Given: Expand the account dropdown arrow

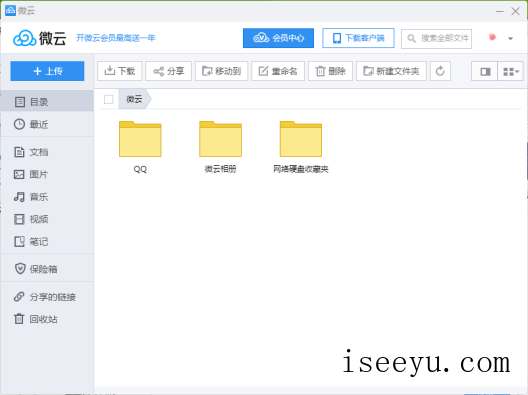Looking at the screenshot, I should [510, 38].
